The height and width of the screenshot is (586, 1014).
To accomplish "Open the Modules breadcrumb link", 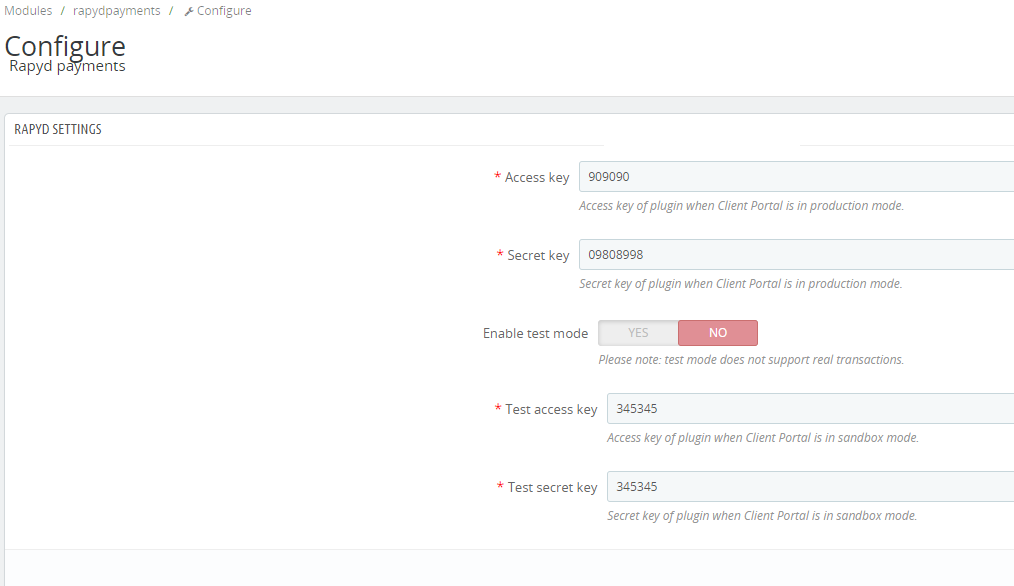I will click(28, 11).
